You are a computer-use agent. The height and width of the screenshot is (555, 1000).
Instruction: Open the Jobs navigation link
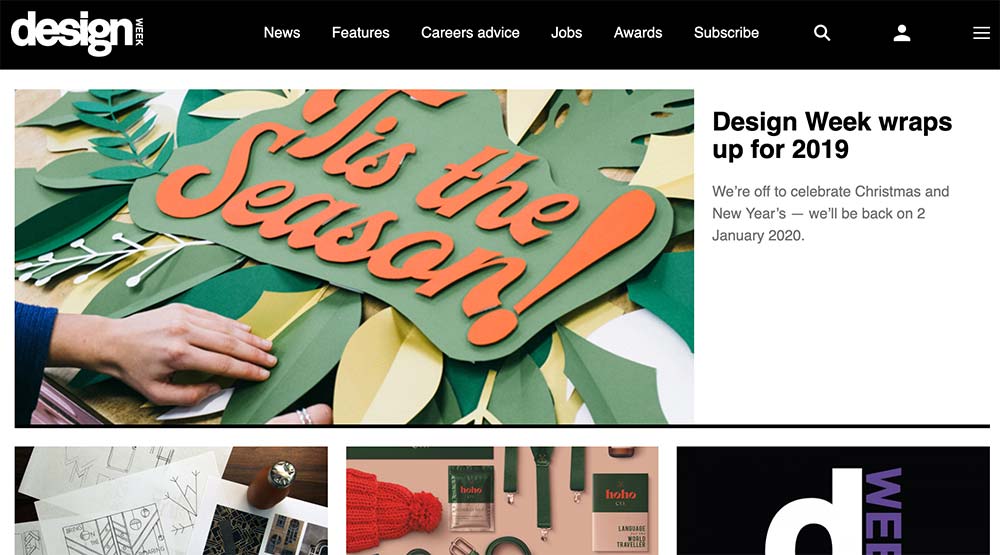point(566,33)
